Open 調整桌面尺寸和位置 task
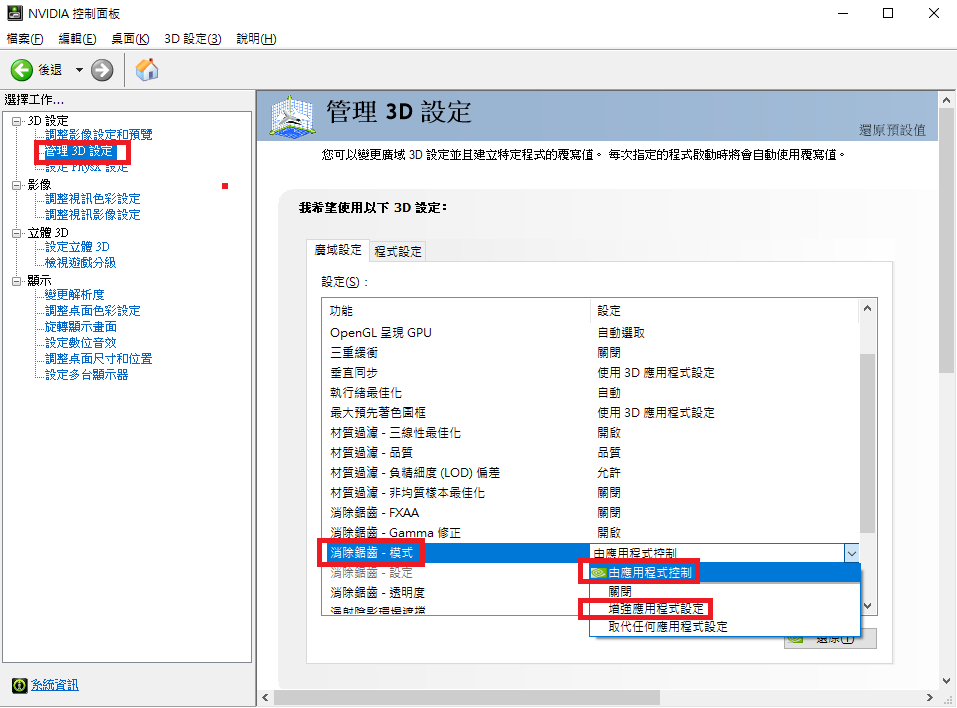The width and height of the screenshot is (957, 708). point(99,359)
